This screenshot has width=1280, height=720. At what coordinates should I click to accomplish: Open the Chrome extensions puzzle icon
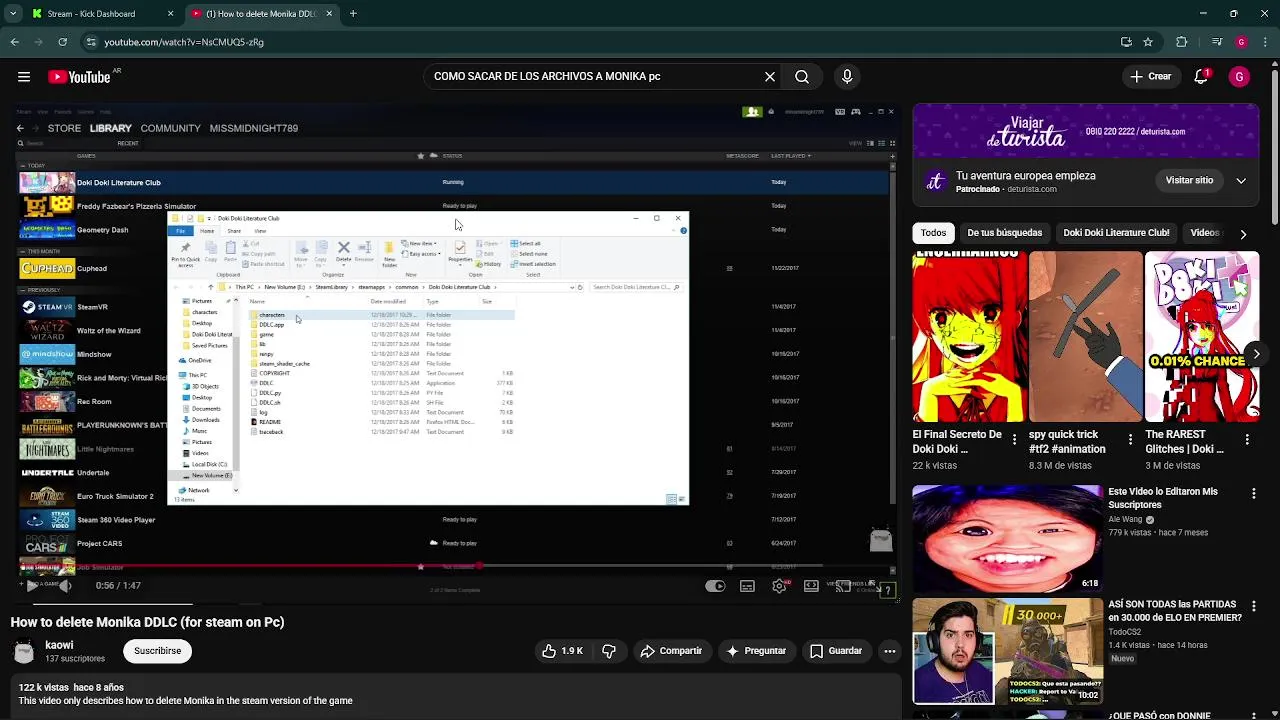pos(1182,42)
